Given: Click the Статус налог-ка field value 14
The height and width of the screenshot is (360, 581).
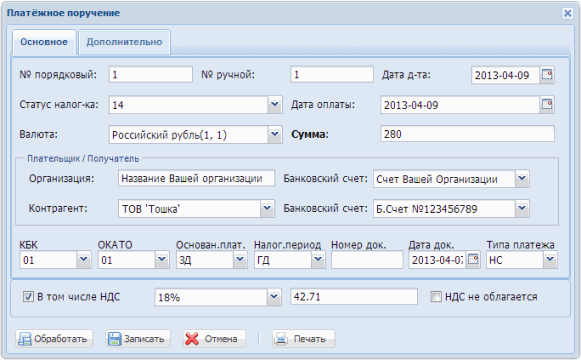Looking at the screenshot, I should (x=188, y=105).
